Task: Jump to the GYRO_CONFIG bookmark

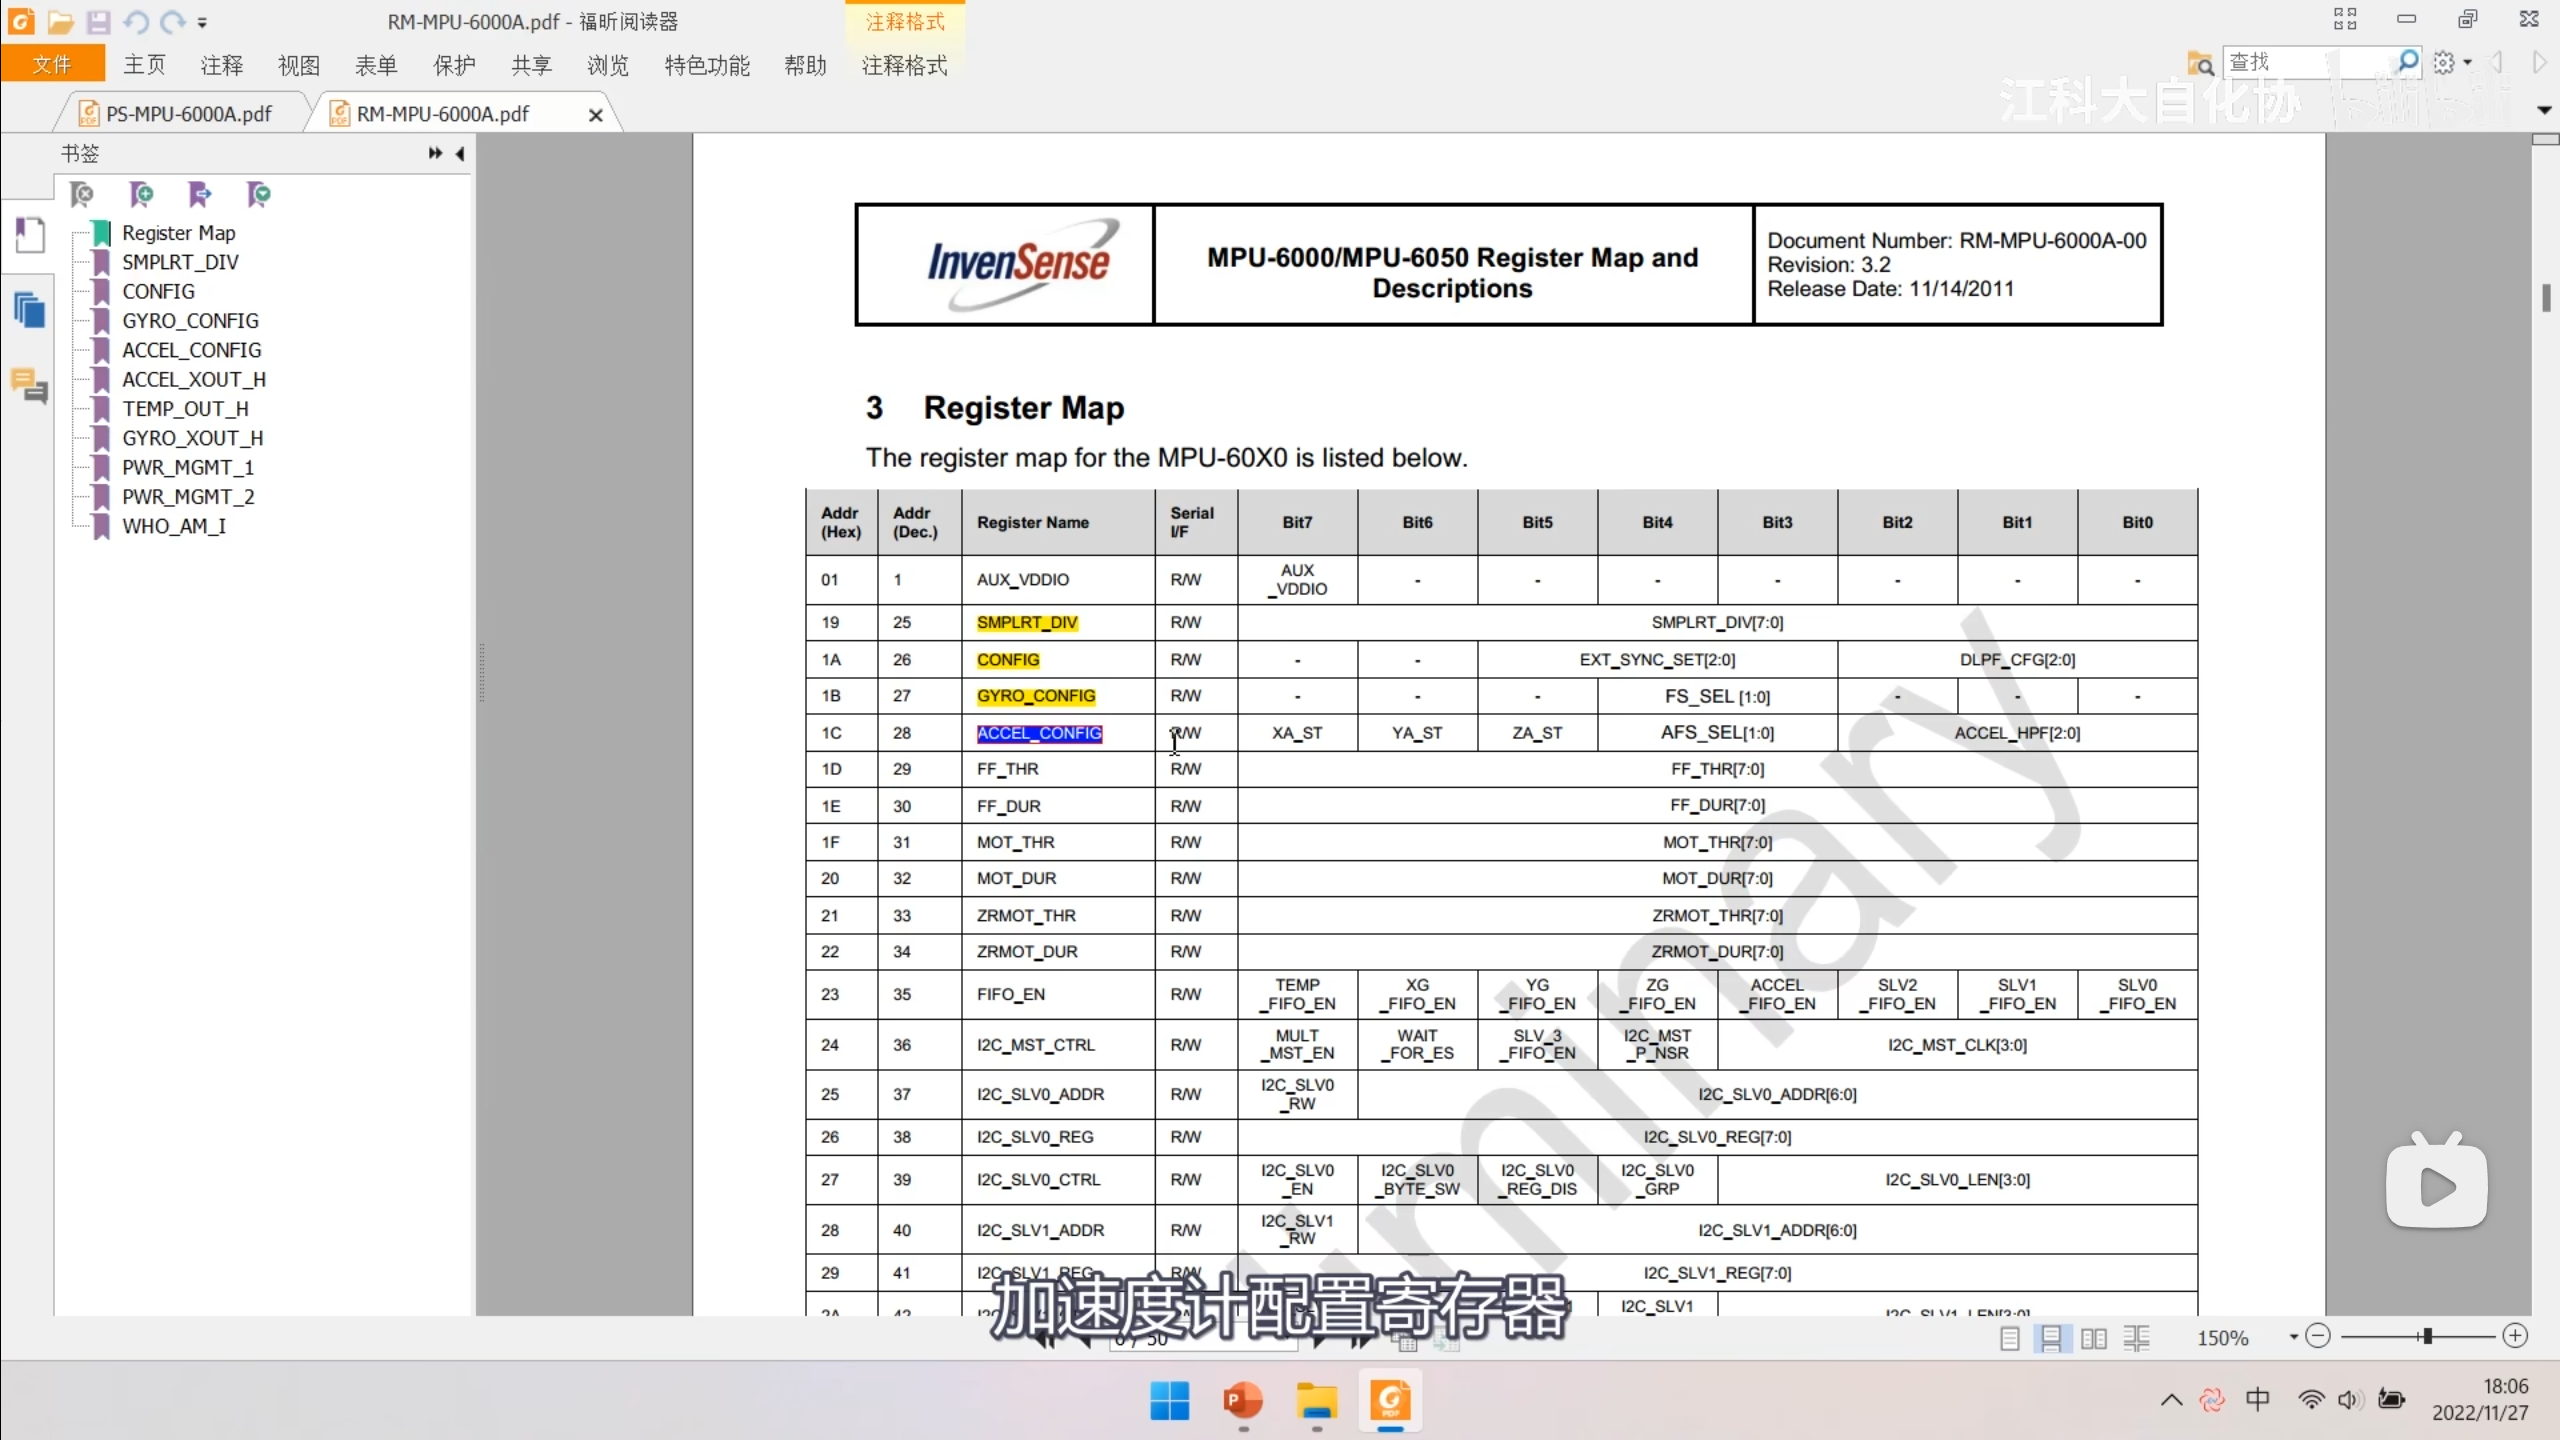Action: coord(190,321)
